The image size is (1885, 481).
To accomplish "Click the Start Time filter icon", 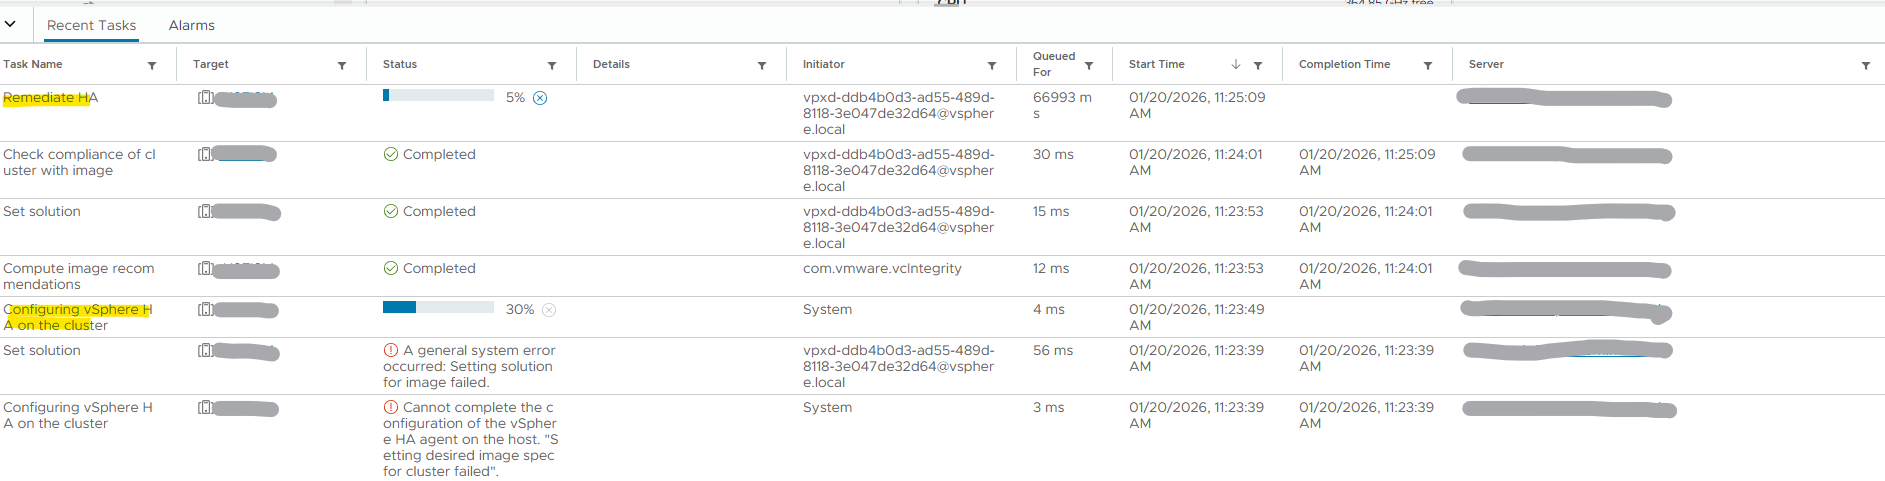I will (x=1258, y=66).
